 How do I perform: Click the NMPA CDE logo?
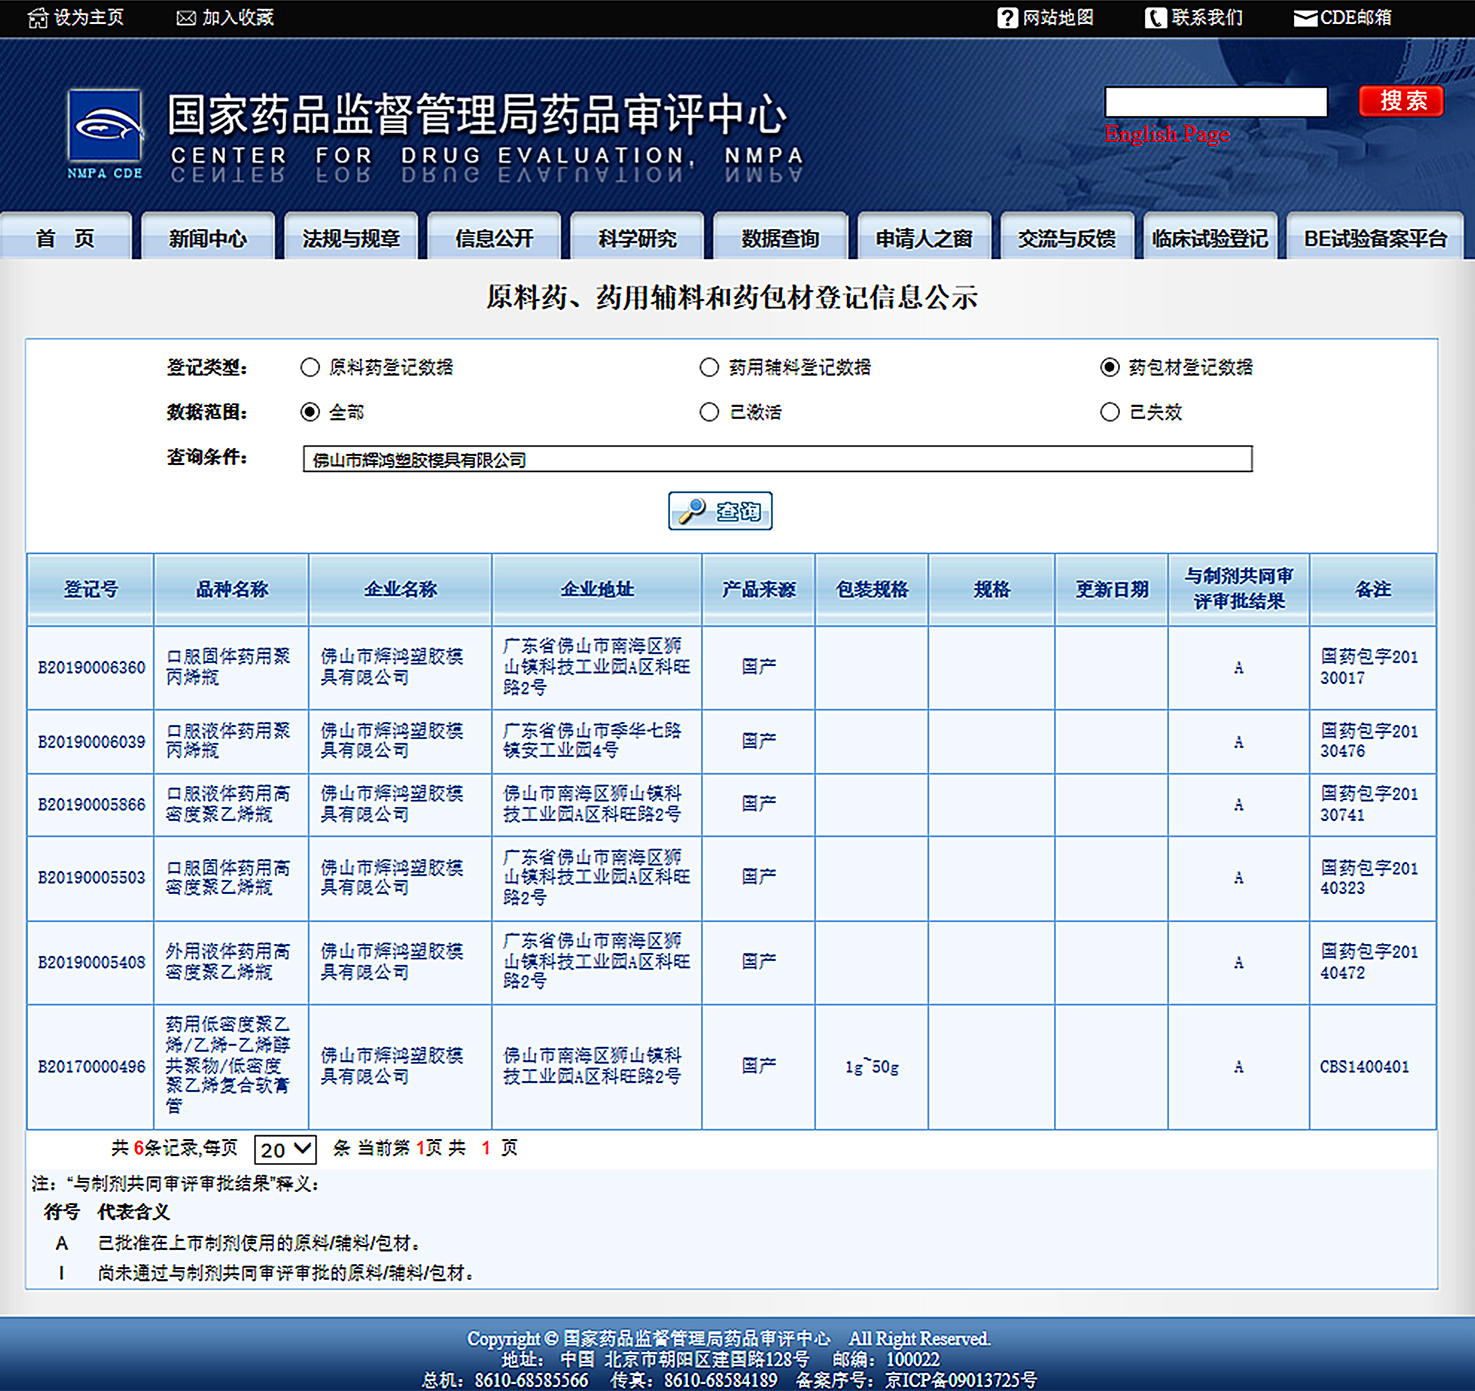105,128
